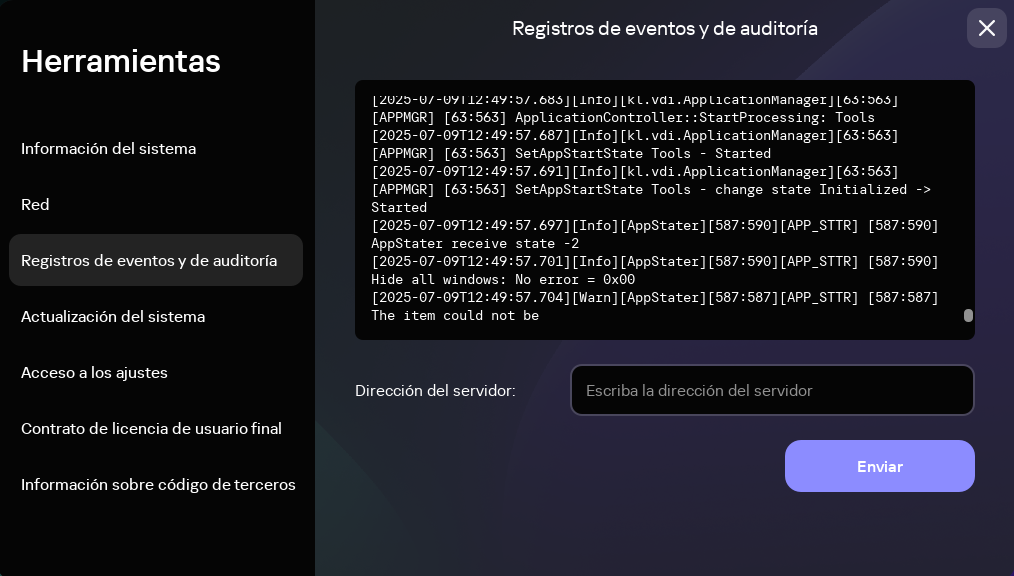Switch to the Red section
This screenshot has width=1014, height=576.
click(x=35, y=204)
